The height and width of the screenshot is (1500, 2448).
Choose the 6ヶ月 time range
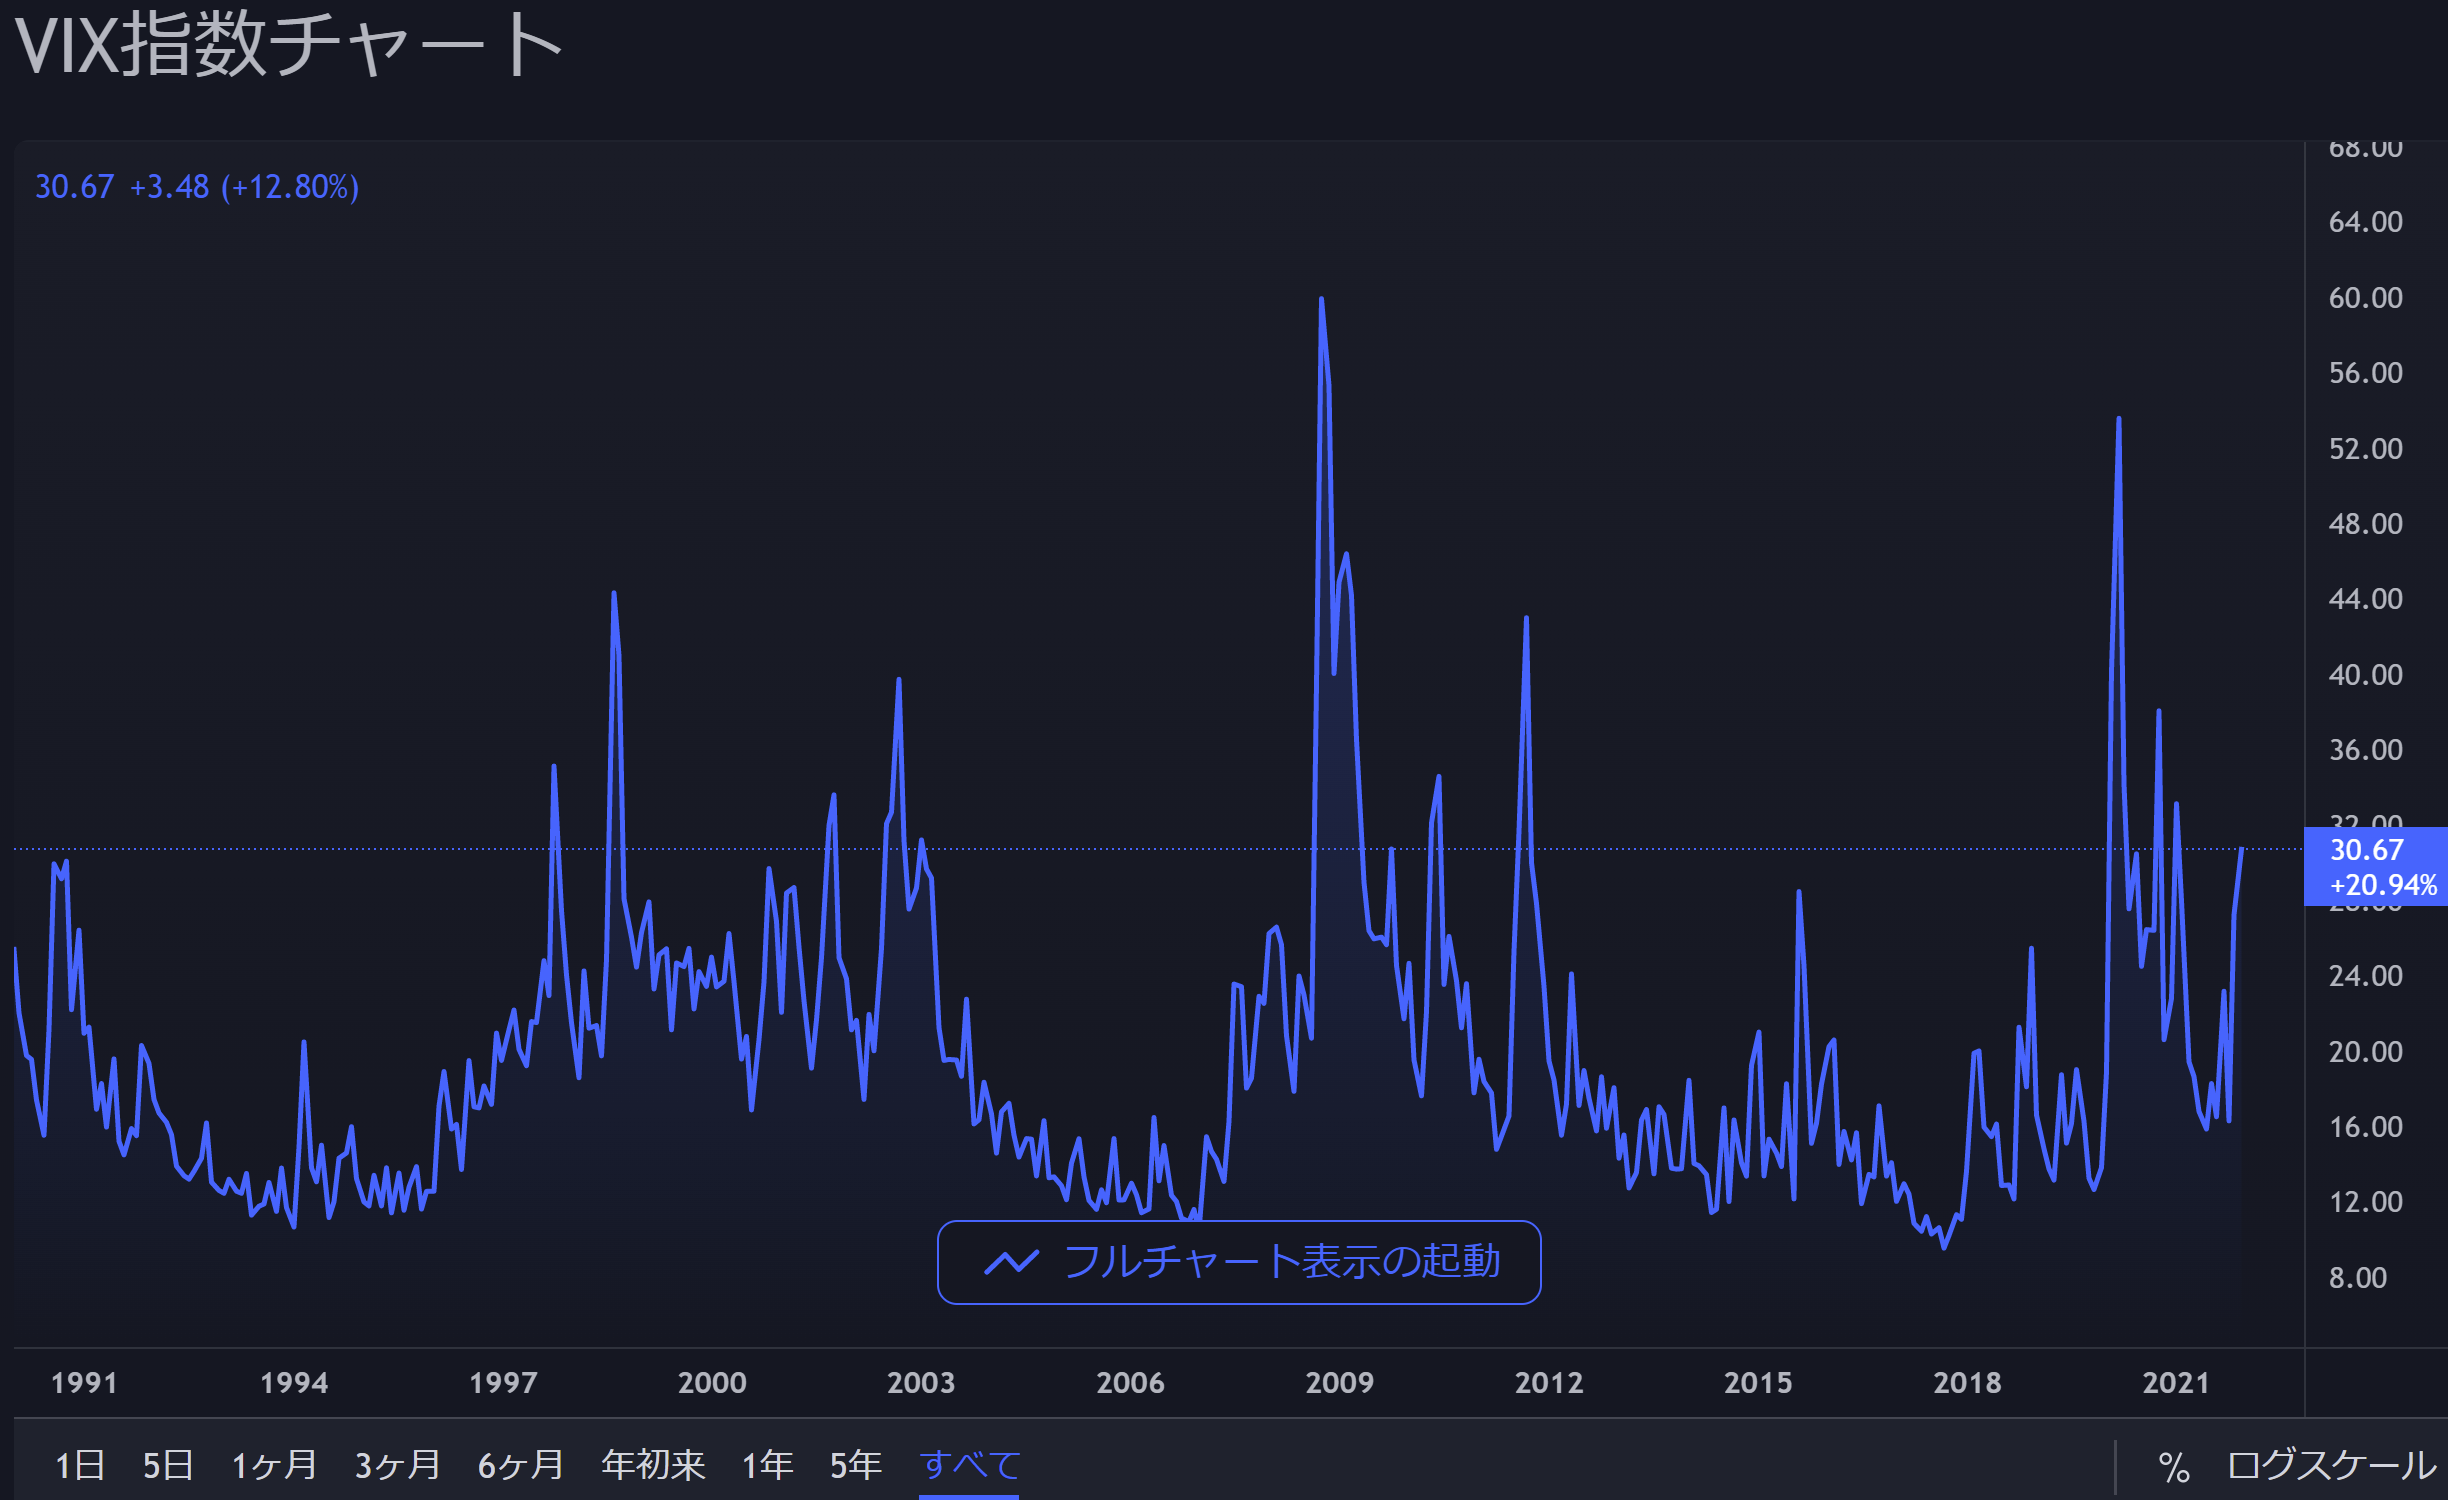[521, 1465]
